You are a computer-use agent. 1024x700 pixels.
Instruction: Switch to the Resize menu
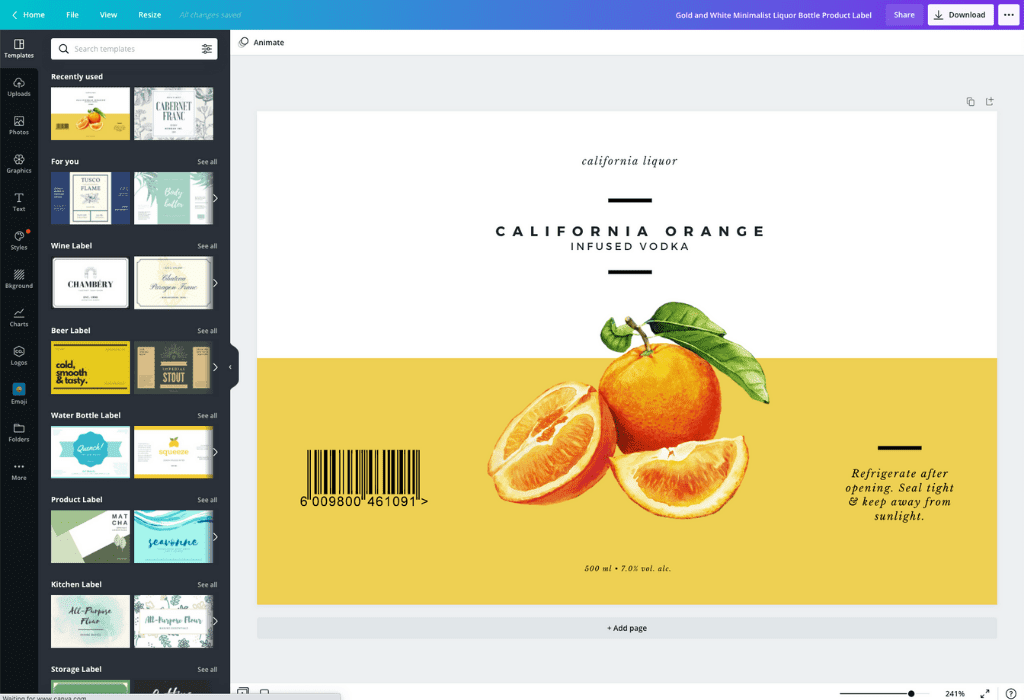[x=149, y=14]
